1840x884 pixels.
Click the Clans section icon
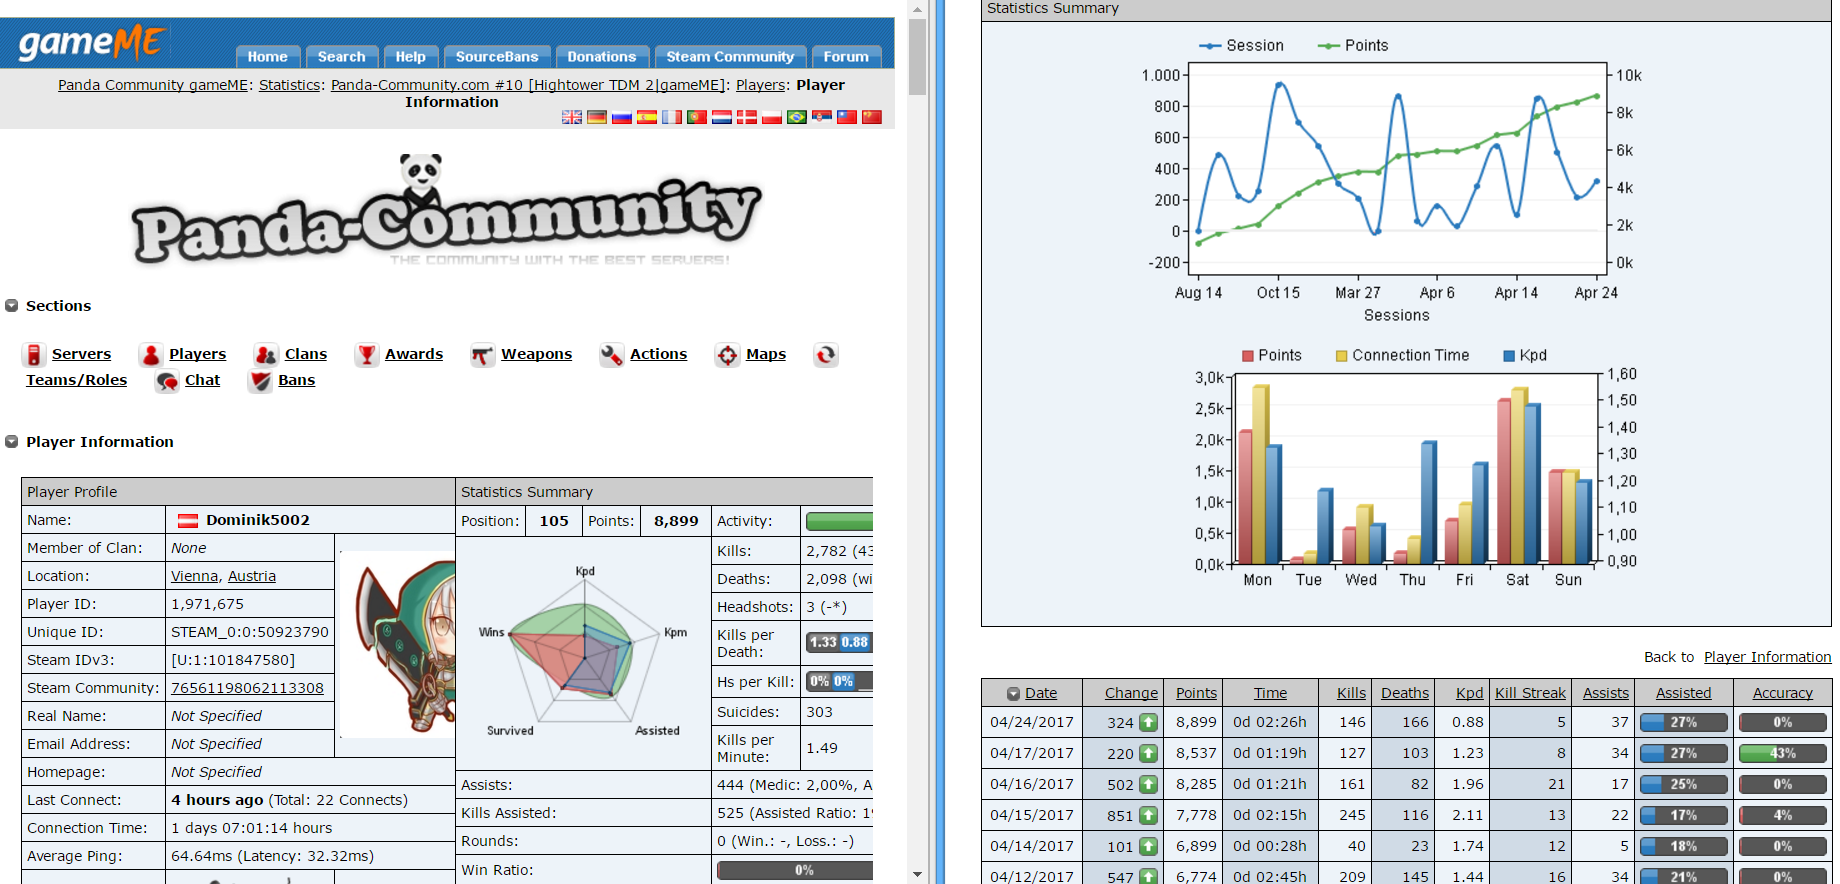pyautogui.click(x=266, y=355)
